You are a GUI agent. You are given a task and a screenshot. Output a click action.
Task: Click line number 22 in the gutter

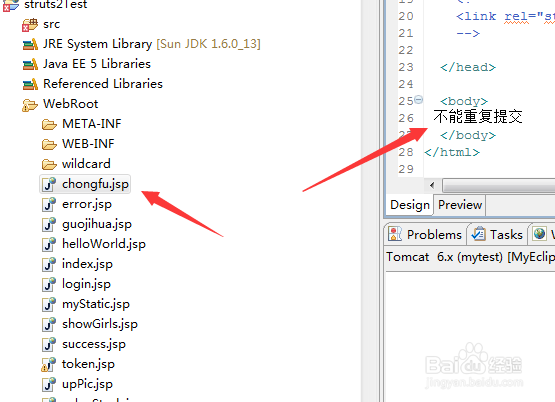[406, 50]
